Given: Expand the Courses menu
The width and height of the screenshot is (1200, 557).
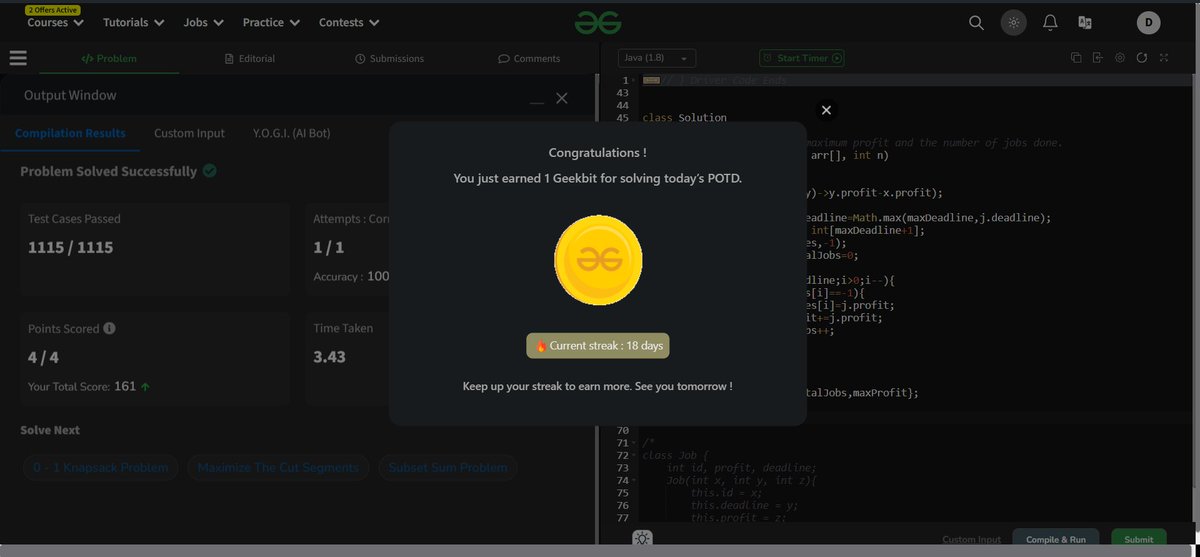Looking at the screenshot, I should 55,22.
